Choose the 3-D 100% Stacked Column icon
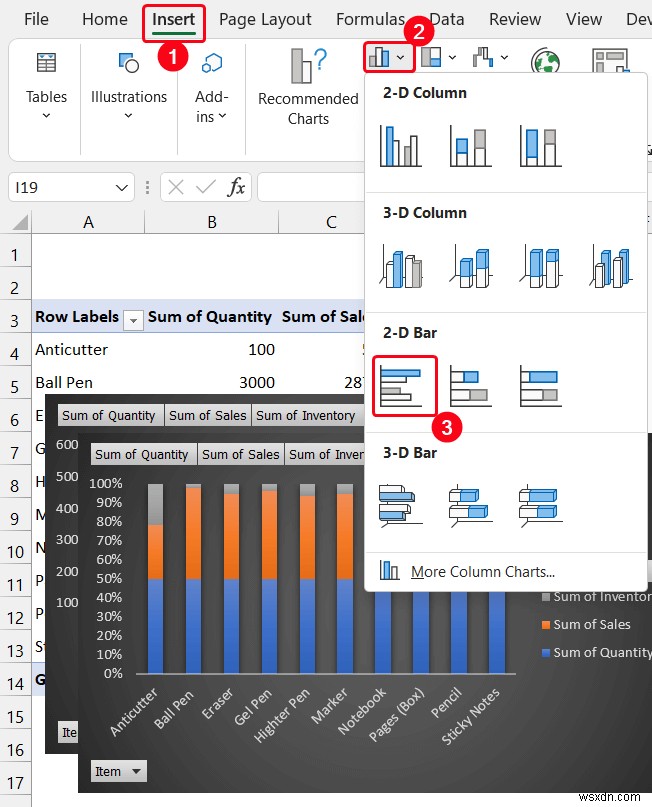 click(540, 266)
